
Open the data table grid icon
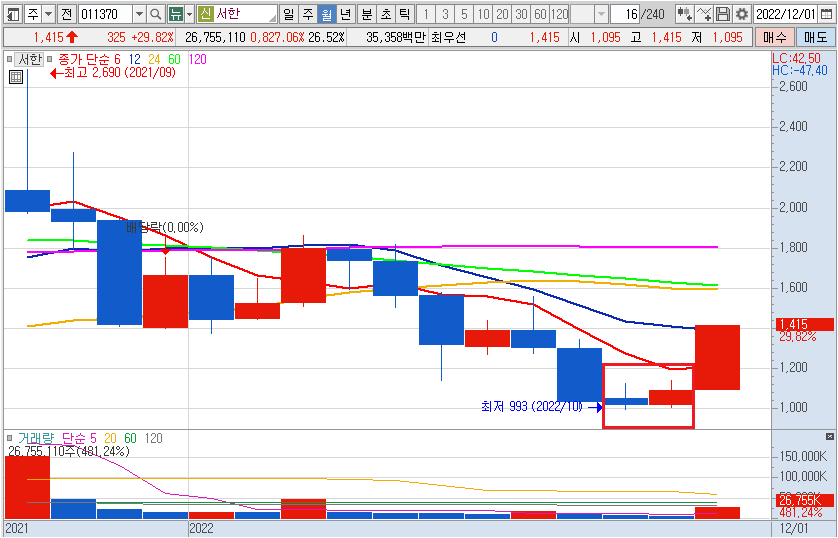pyautogui.click(x=16, y=77)
